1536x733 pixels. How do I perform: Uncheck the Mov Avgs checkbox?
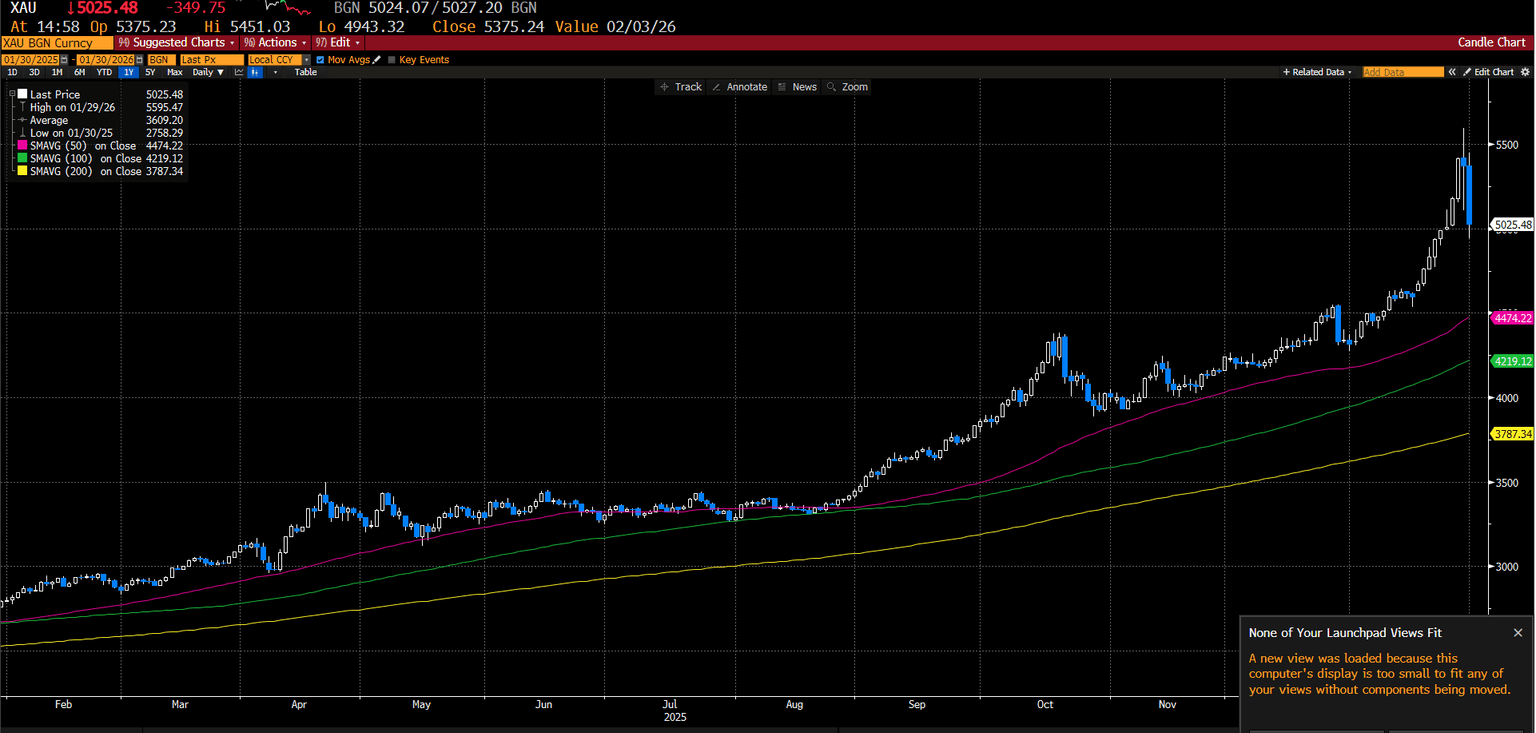(x=320, y=60)
